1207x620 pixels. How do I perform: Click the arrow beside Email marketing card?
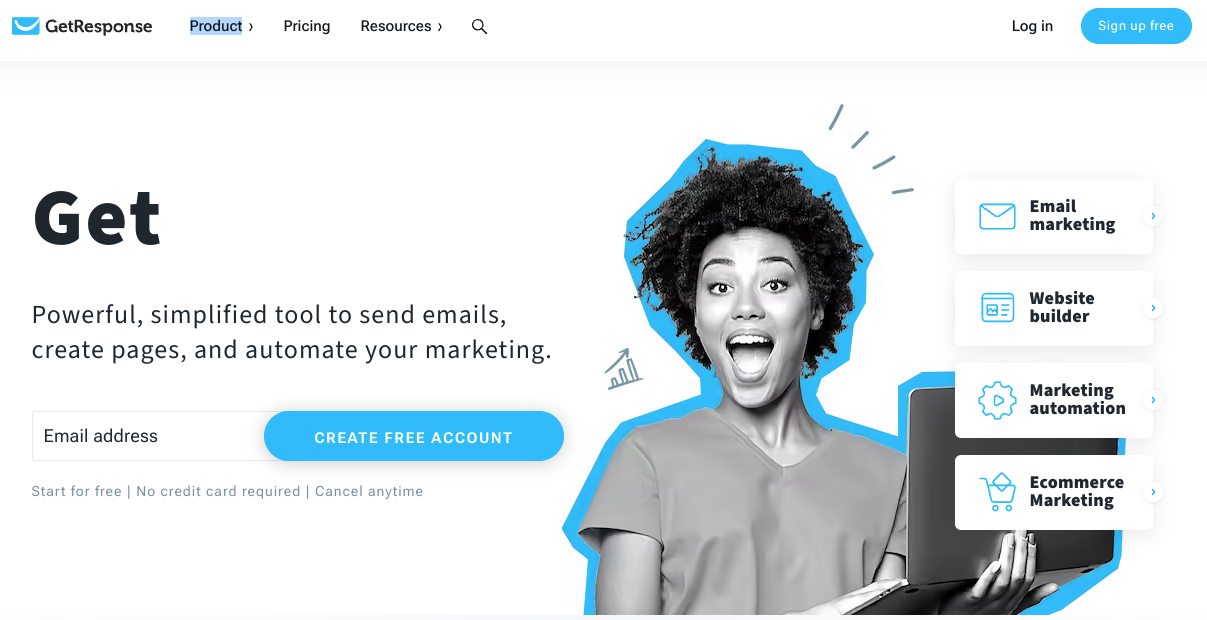(1154, 216)
